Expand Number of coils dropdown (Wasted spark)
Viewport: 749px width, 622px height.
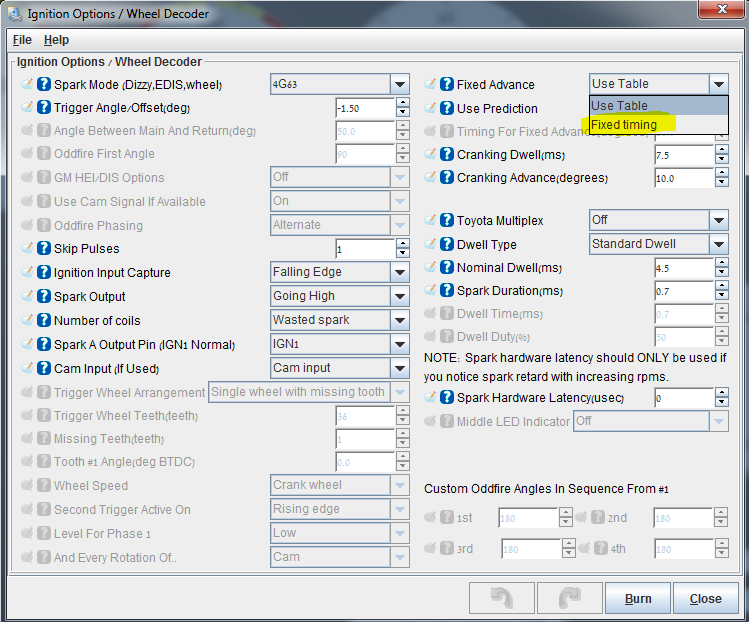pos(340,320)
